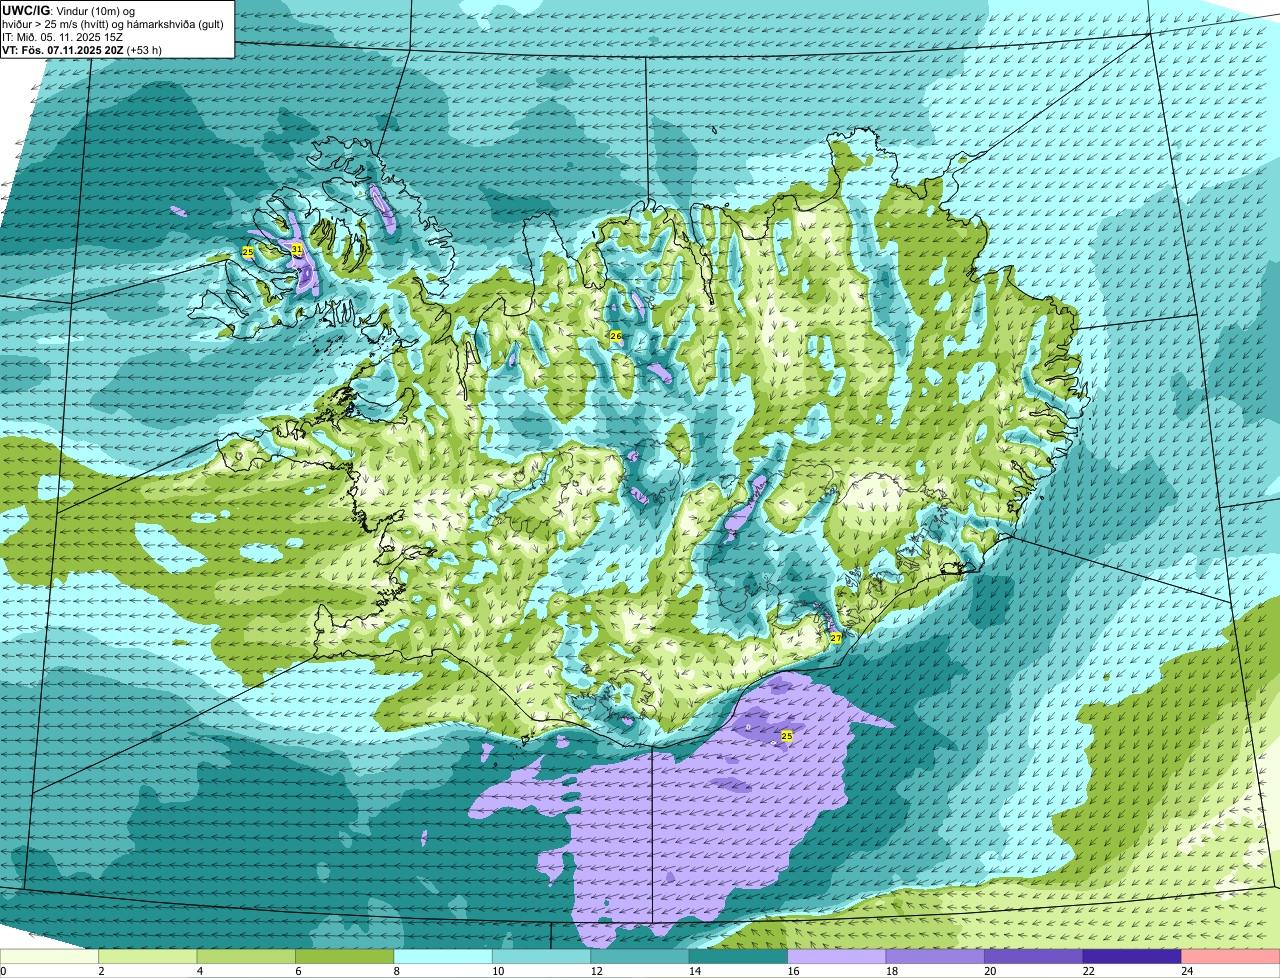Select the yellow 27 gust marker
Screen dimensions: 1280x978
tap(836, 637)
